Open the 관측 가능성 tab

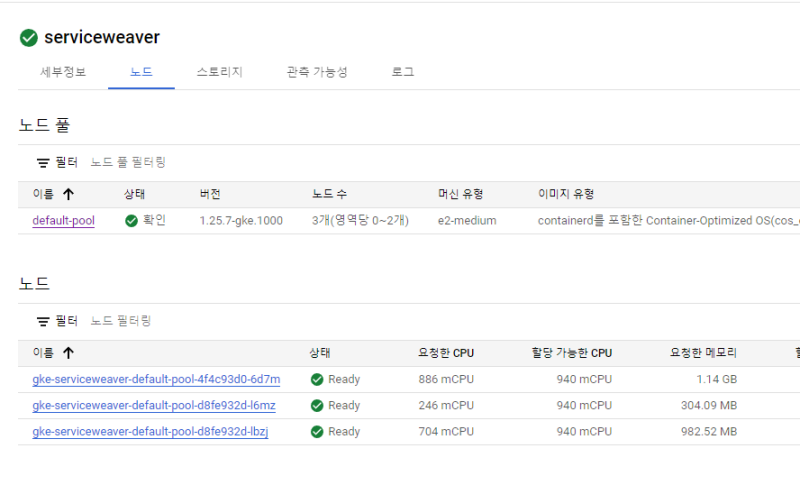tap(316, 72)
